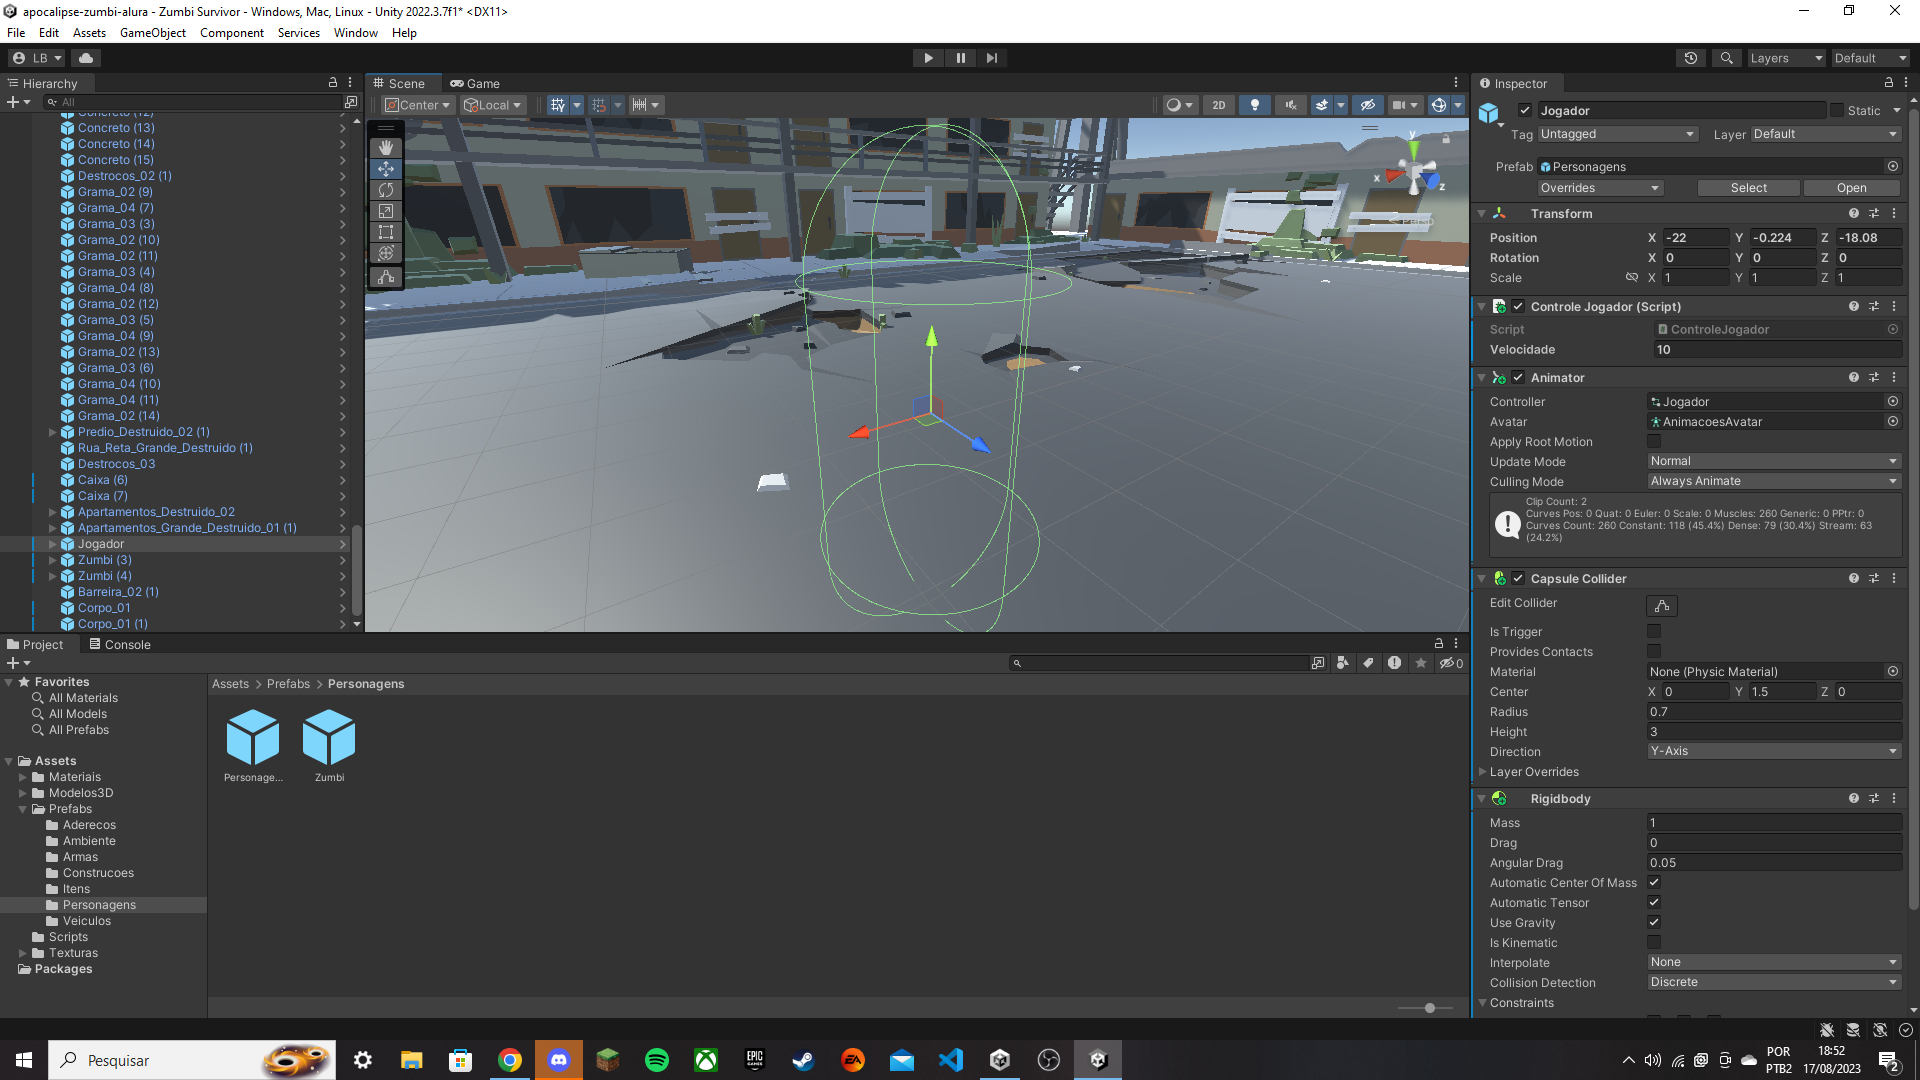The width and height of the screenshot is (1920, 1080).
Task: Click the Translate/Move tool icon
Action: tap(386, 167)
